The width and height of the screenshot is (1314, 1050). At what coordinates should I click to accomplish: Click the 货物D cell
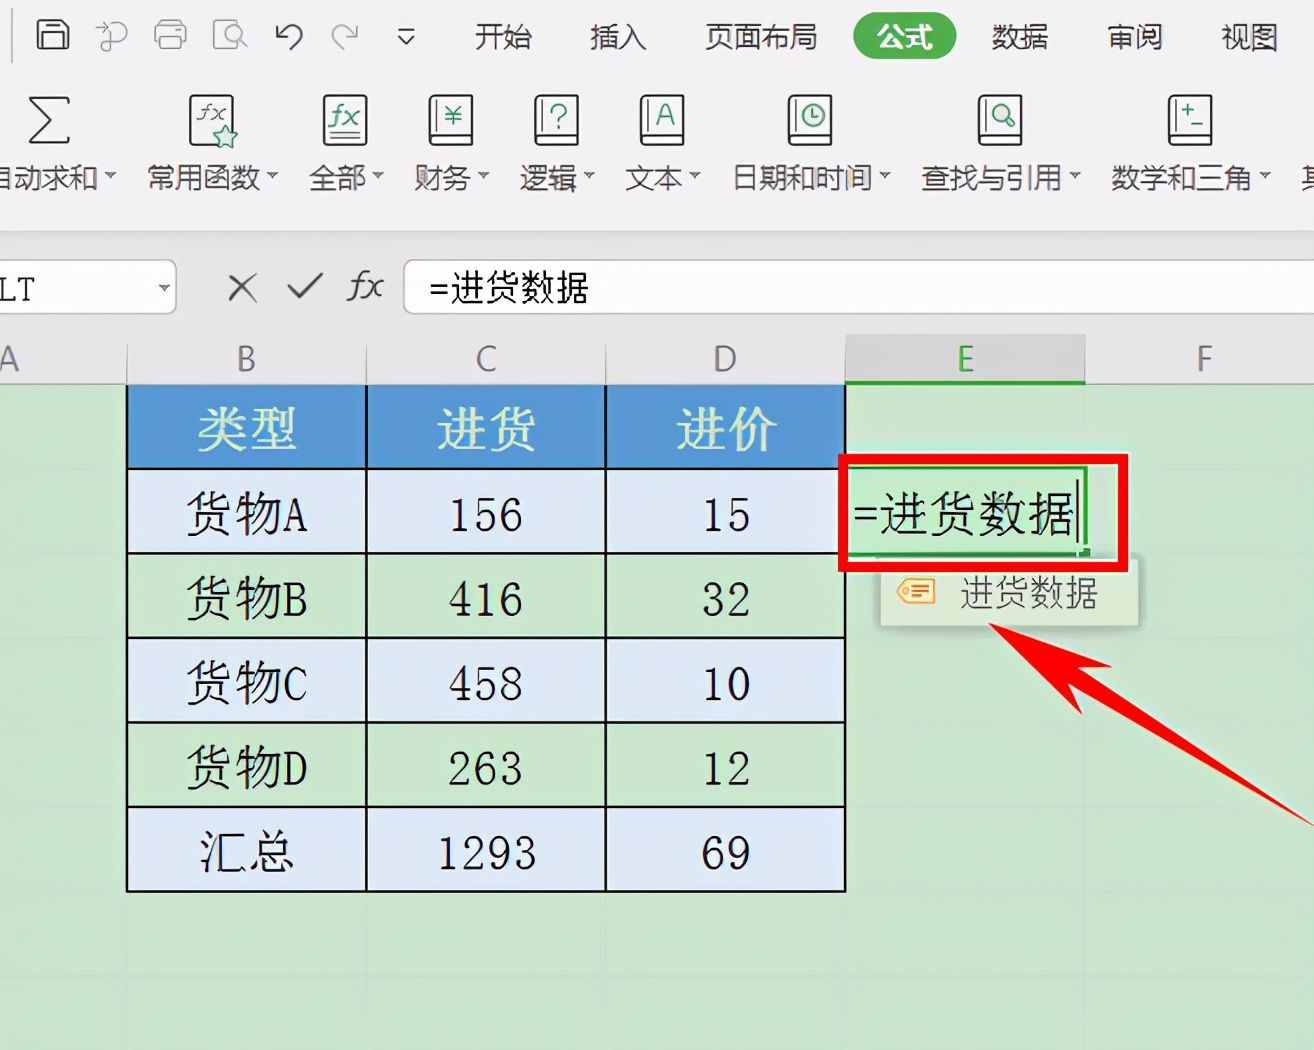coord(246,766)
